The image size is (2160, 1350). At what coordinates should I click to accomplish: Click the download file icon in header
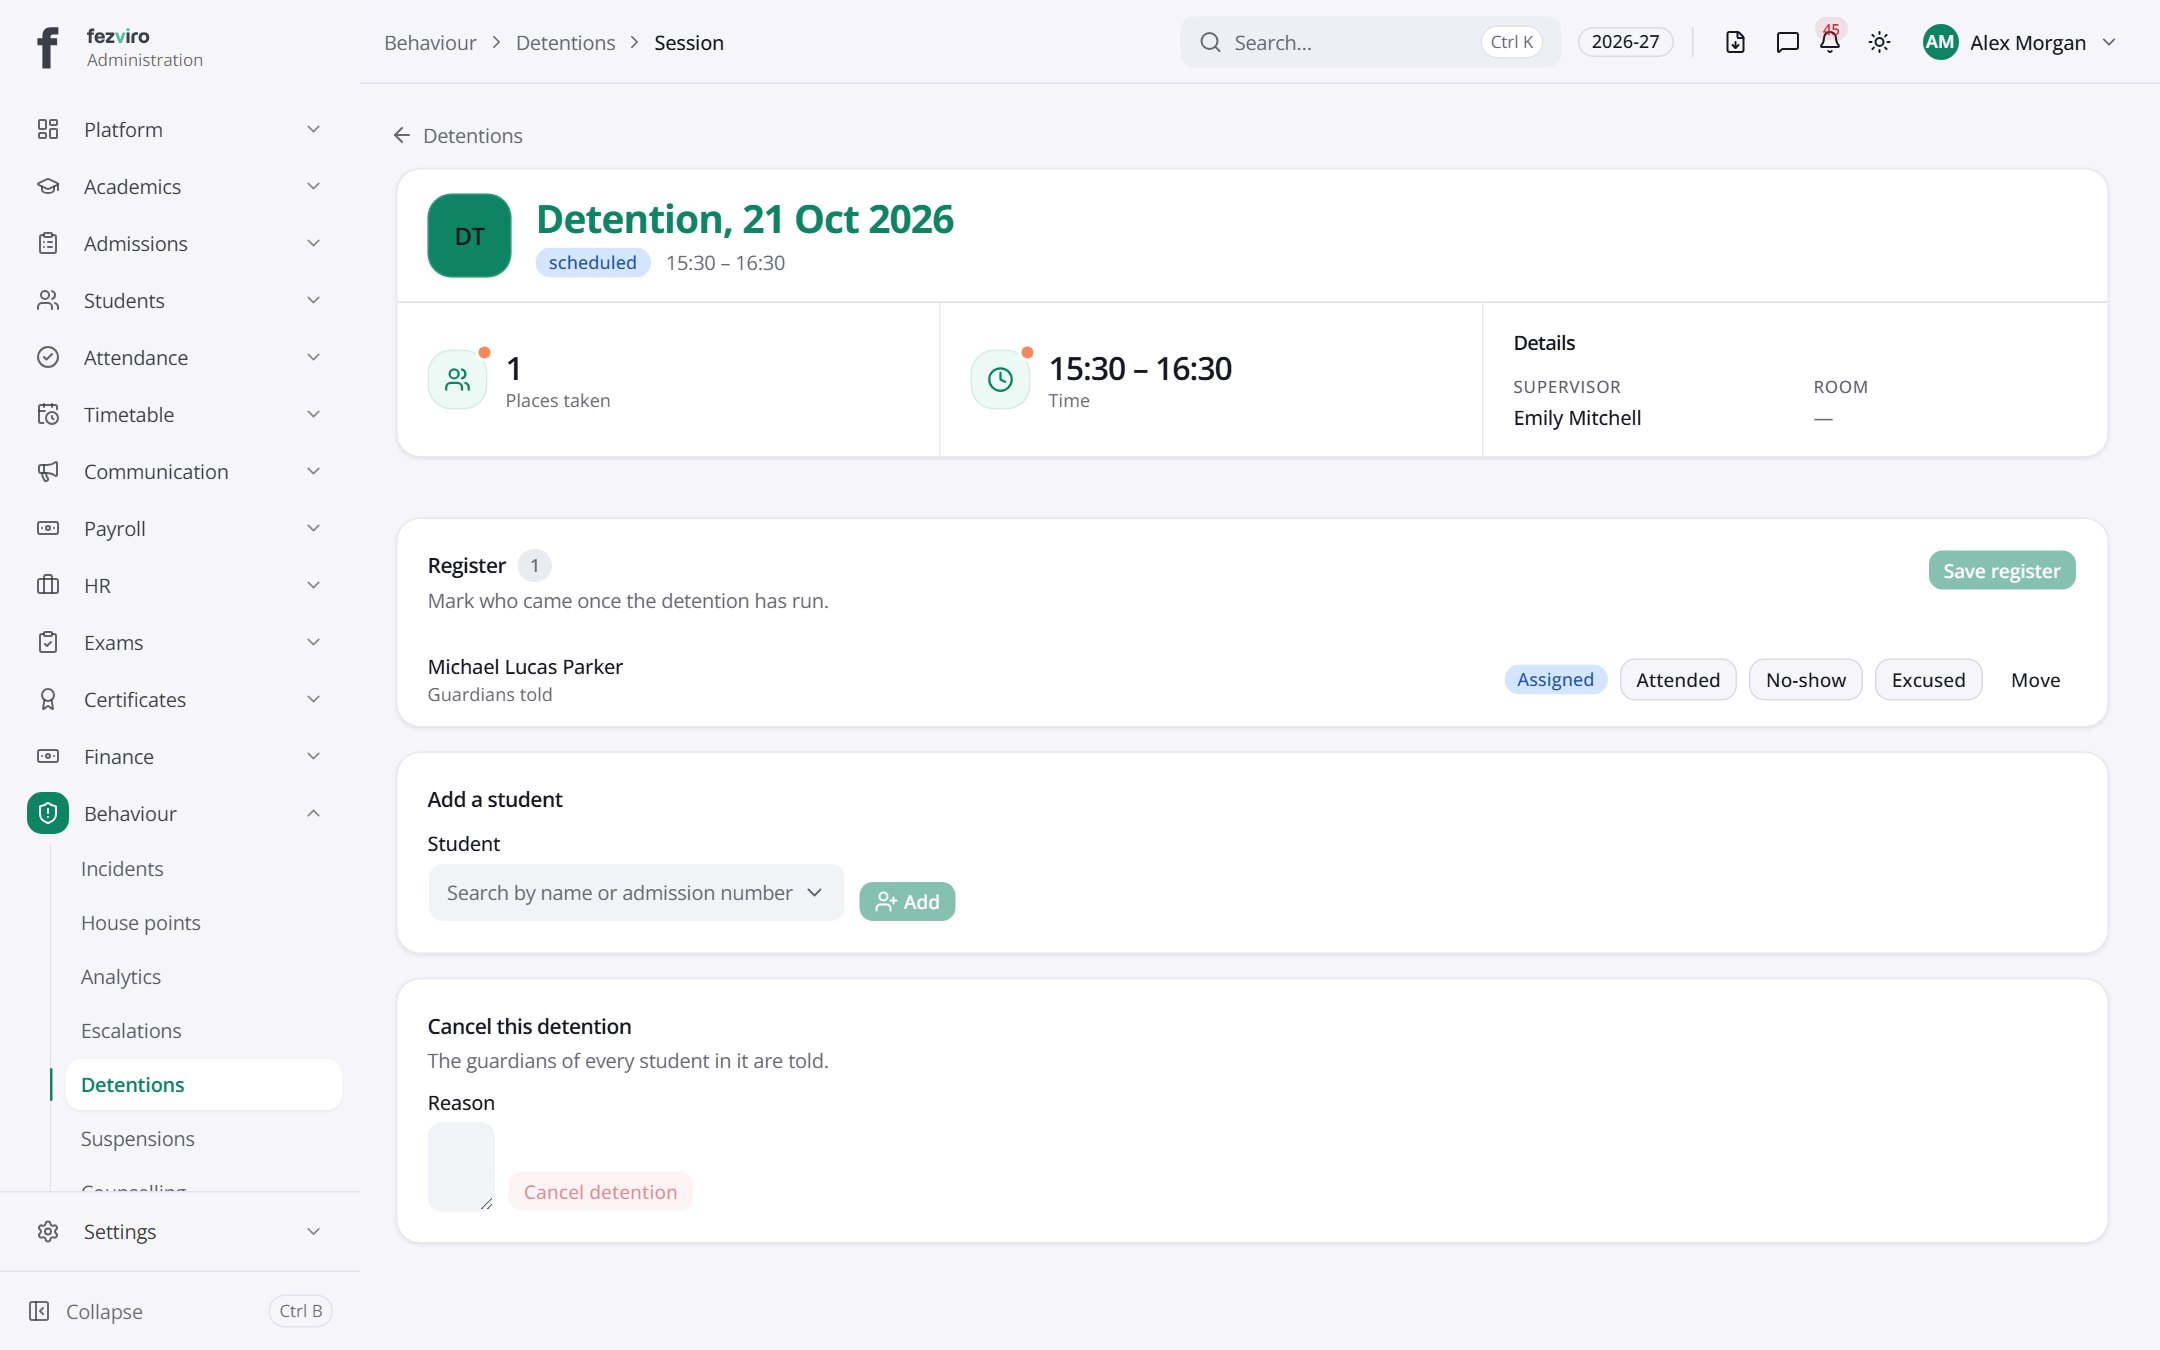pos(1735,42)
